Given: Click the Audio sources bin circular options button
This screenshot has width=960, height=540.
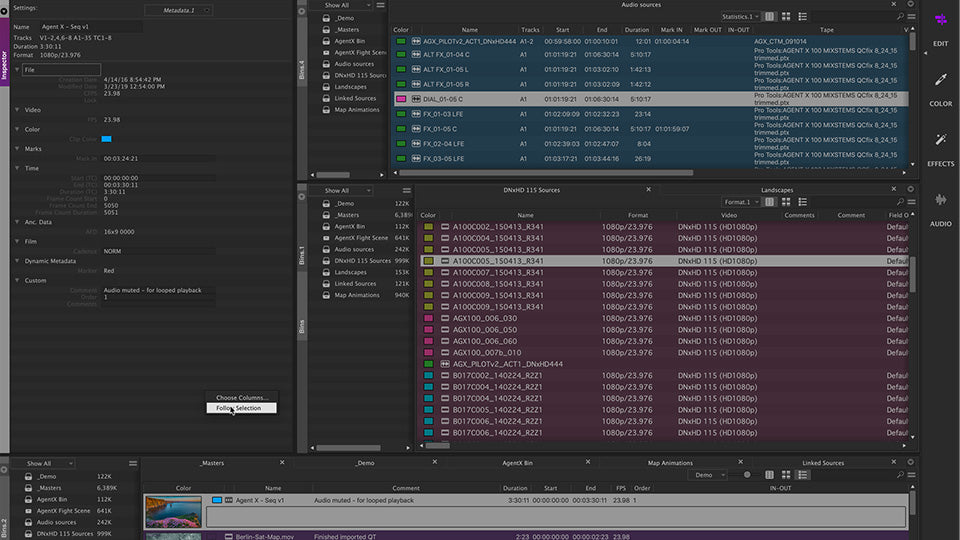Looking at the screenshot, I should (x=910, y=4).
